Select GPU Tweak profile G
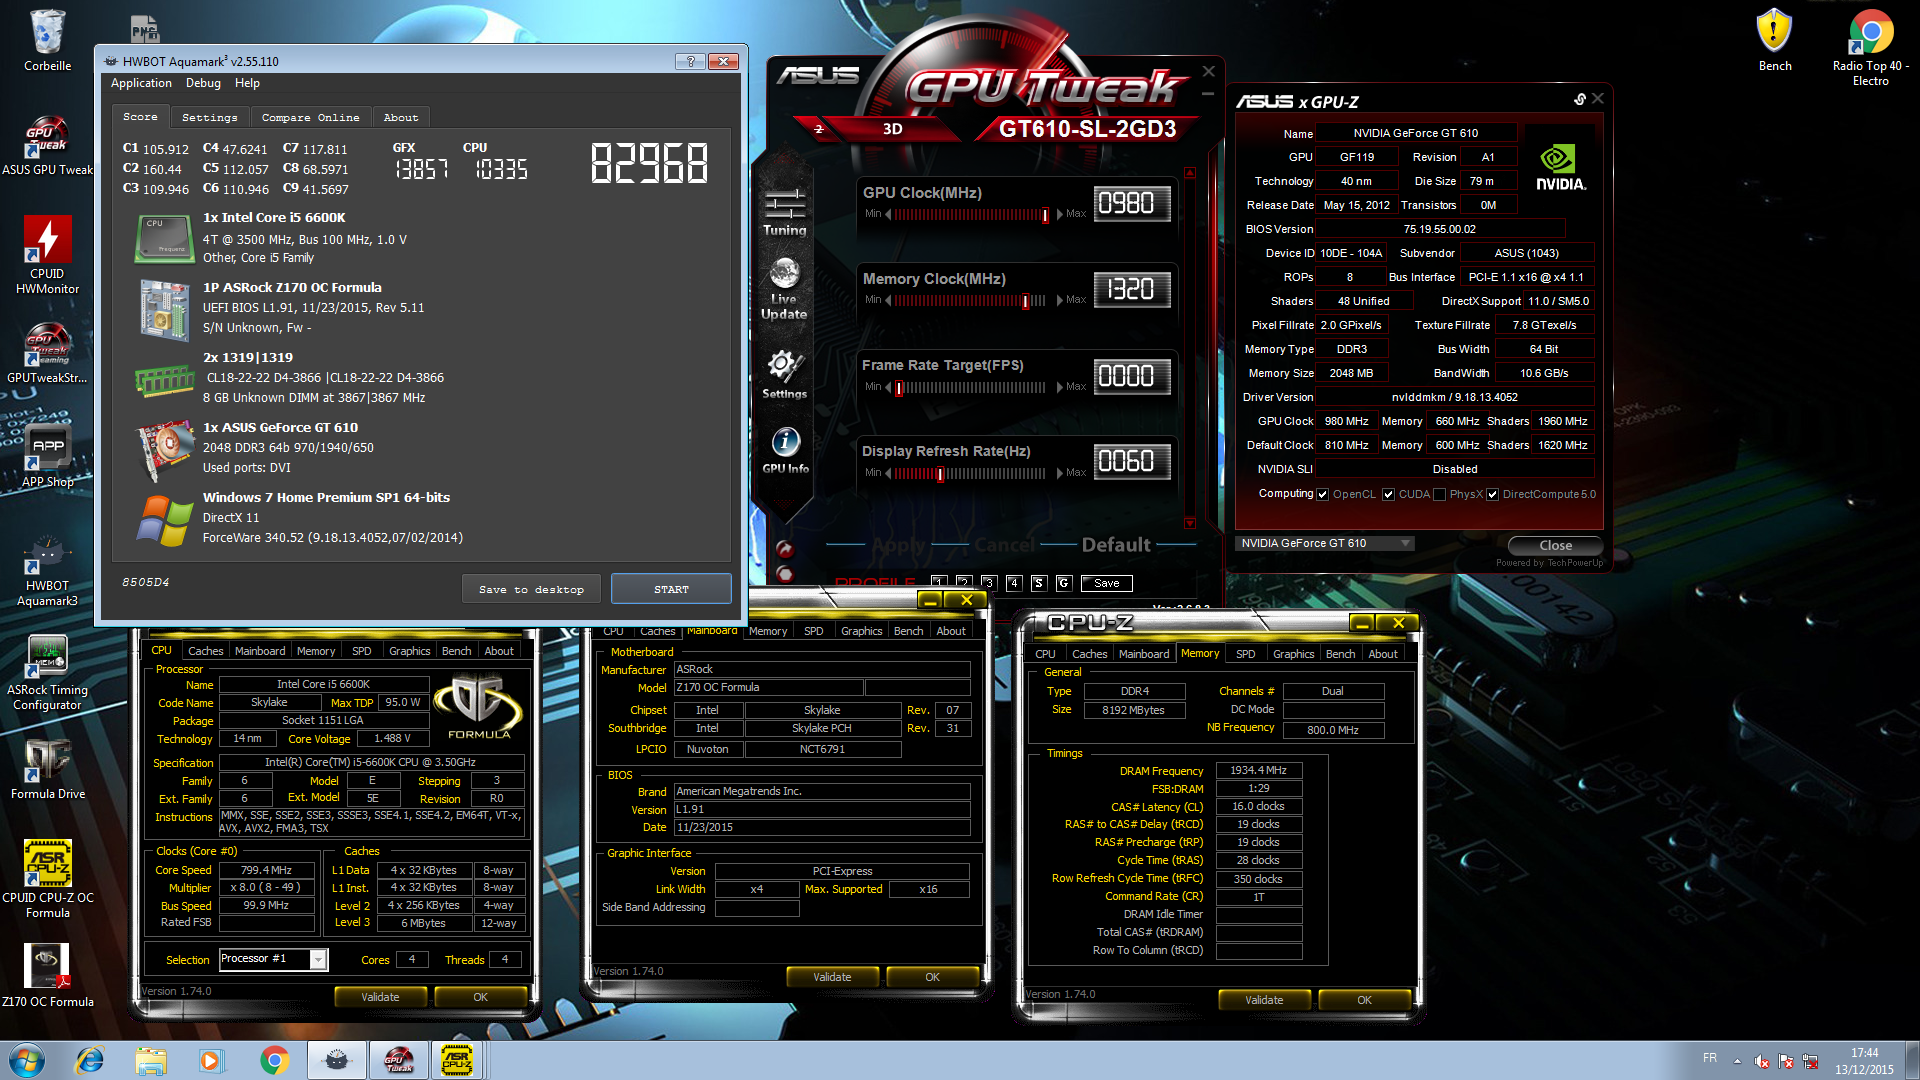1920x1080 pixels. (1063, 582)
